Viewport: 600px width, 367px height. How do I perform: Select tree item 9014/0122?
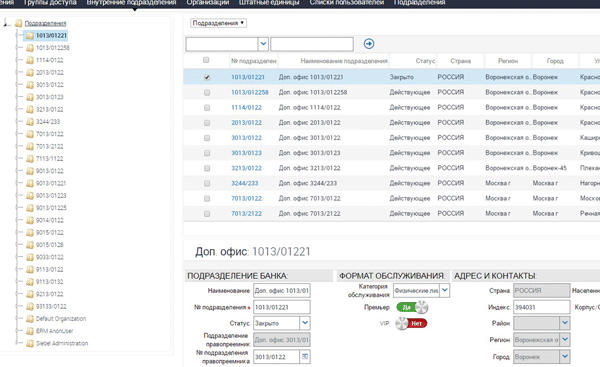(50, 220)
